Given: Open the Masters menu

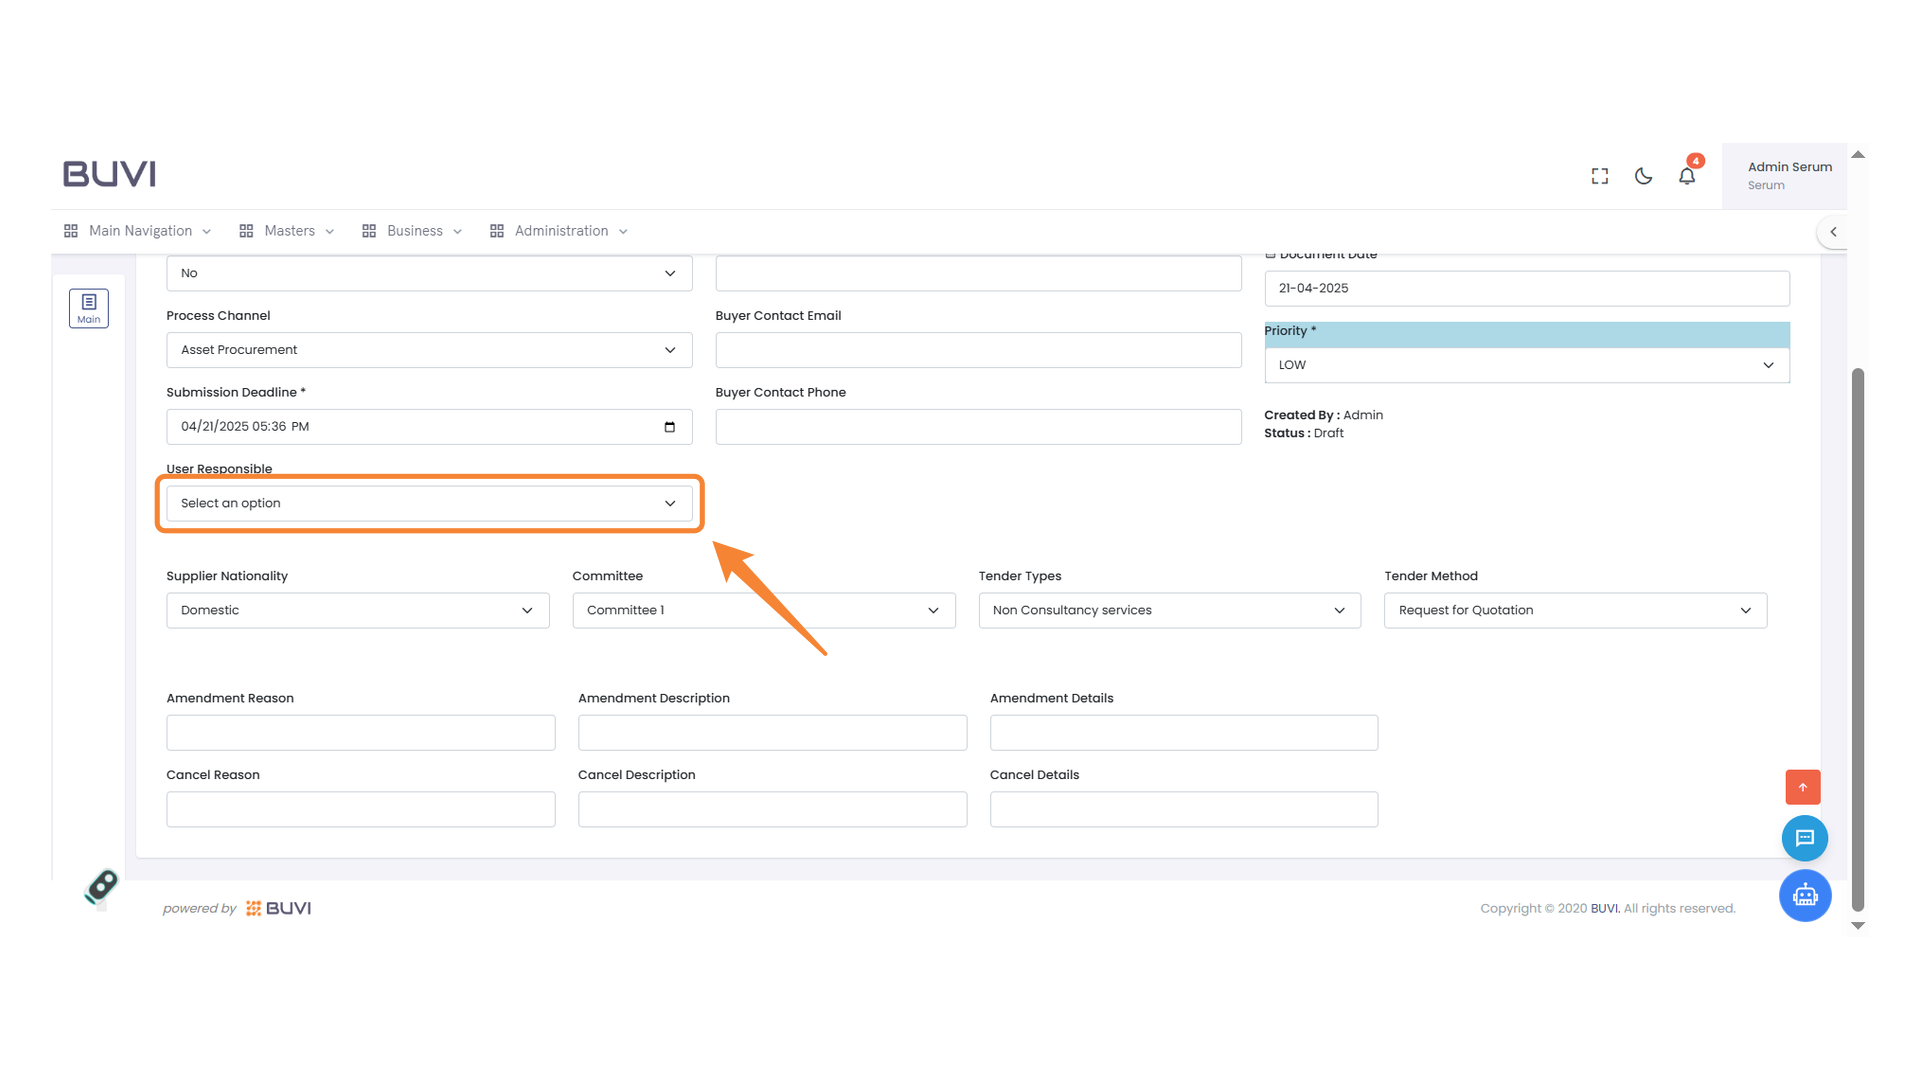Looking at the screenshot, I should (x=288, y=231).
